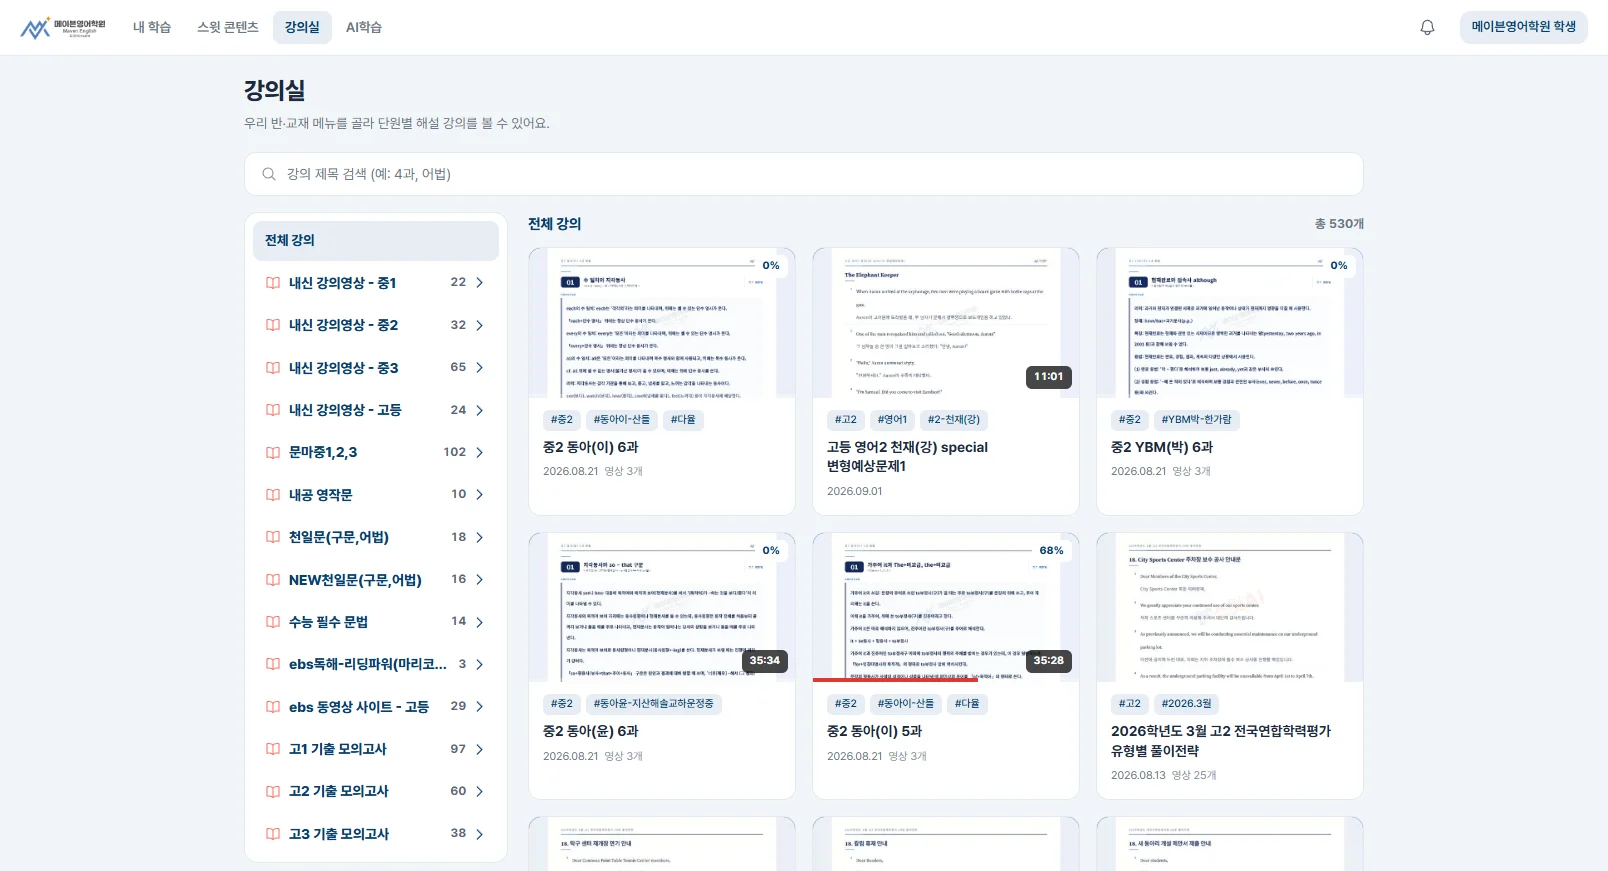Open 중2 YBM(박) 6과 lecture thumbnail
This screenshot has height=871, width=1608.
click(x=1230, y=323)
